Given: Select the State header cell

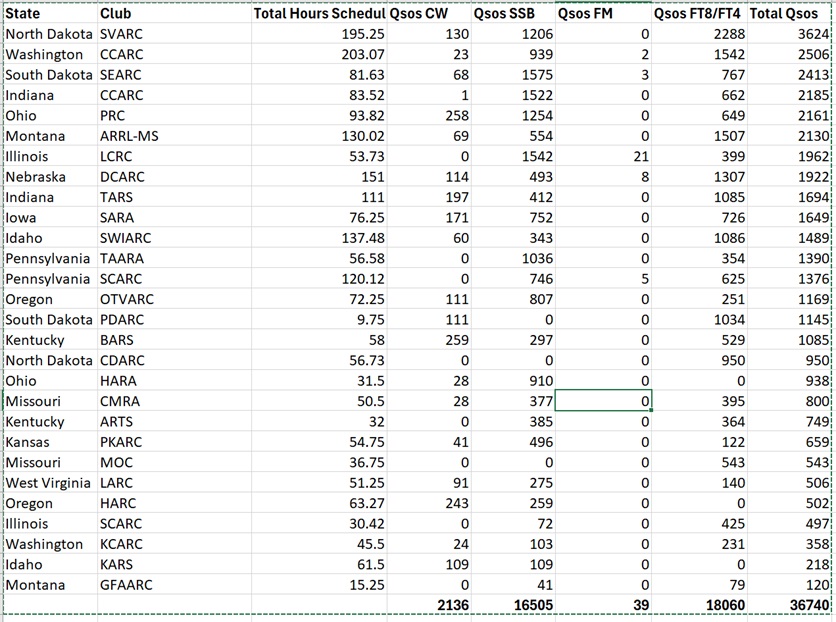Looking at the screenshot, I should pyautogui.click(x=50, y=13).
